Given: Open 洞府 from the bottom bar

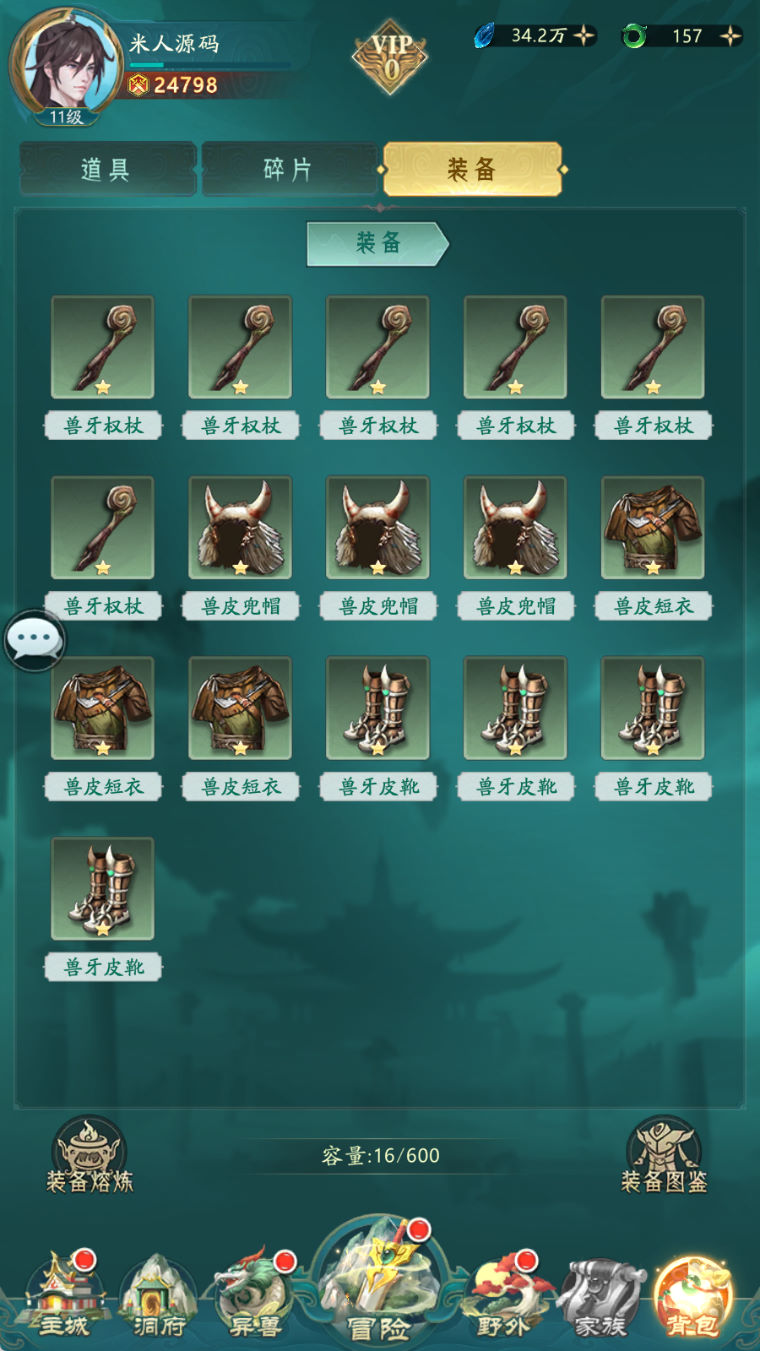Looking at the screenshot, I should click(x=157, y=1297).
